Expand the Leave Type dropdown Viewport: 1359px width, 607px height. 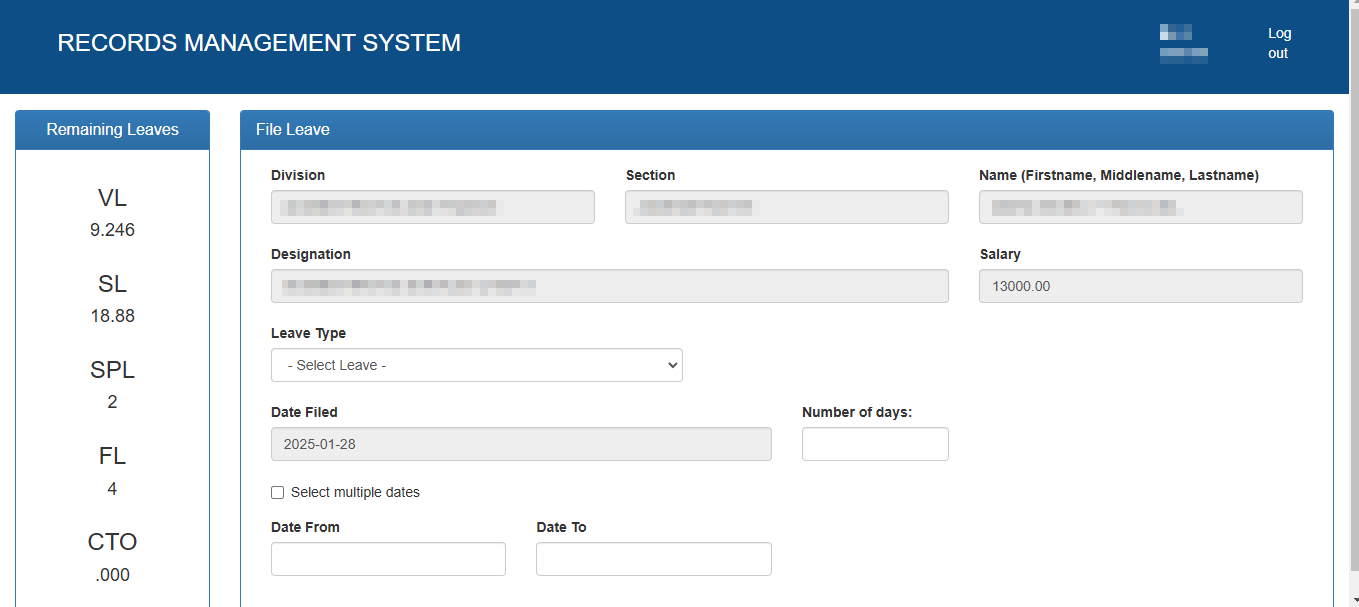point(476,365)
